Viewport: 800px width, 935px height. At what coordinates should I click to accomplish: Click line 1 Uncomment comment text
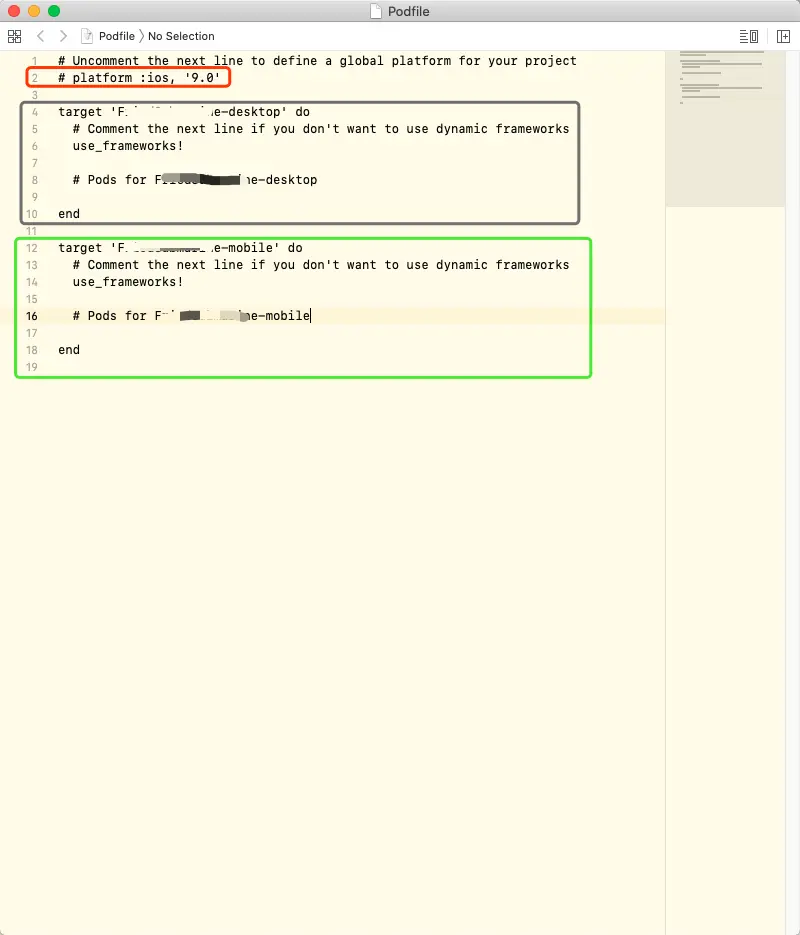317,61
